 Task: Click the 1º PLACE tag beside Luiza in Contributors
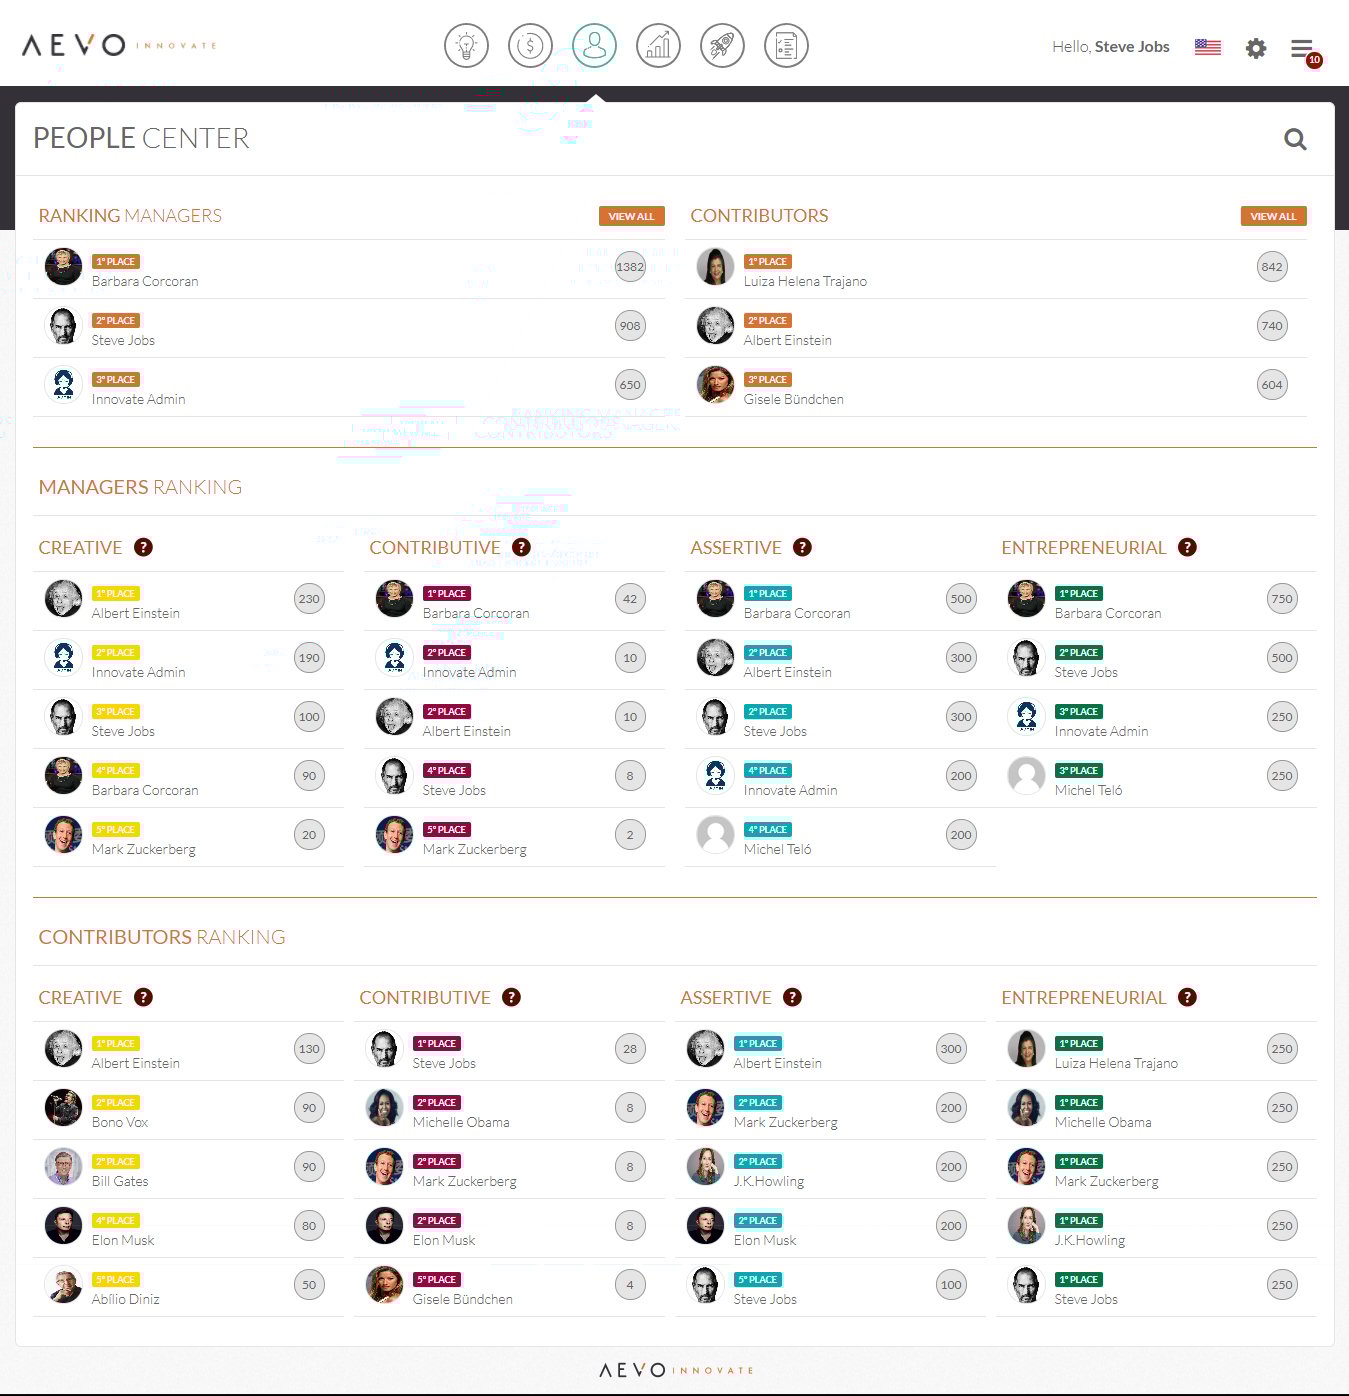[768, 262]
